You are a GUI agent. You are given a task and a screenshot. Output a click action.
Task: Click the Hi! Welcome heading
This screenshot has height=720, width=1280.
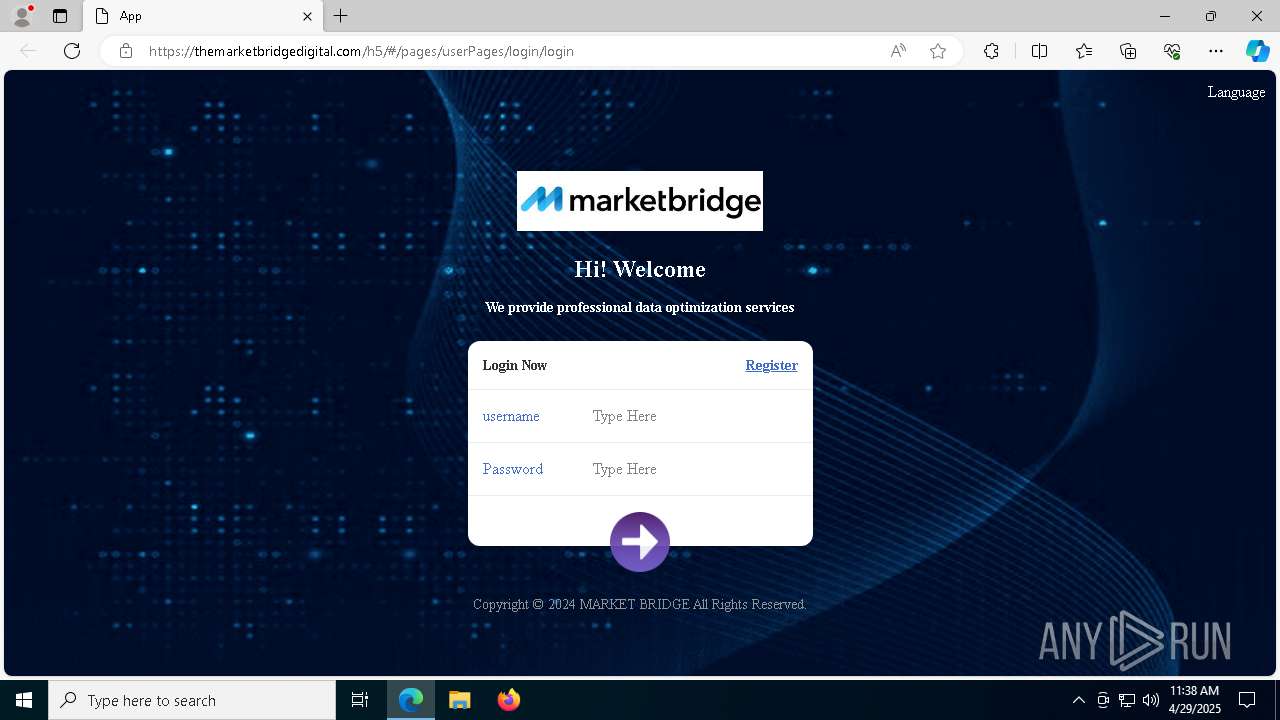(x=640, y=269)
